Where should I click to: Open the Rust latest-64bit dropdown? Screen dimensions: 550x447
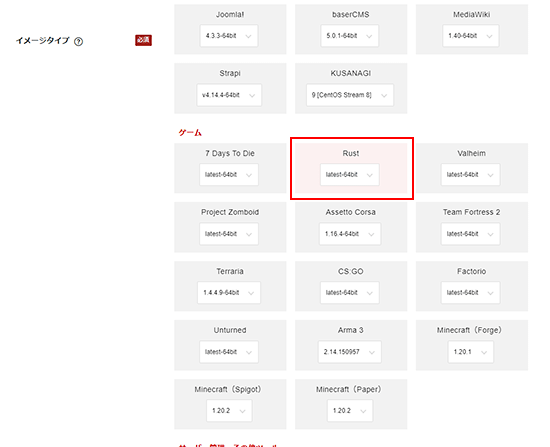350,175
